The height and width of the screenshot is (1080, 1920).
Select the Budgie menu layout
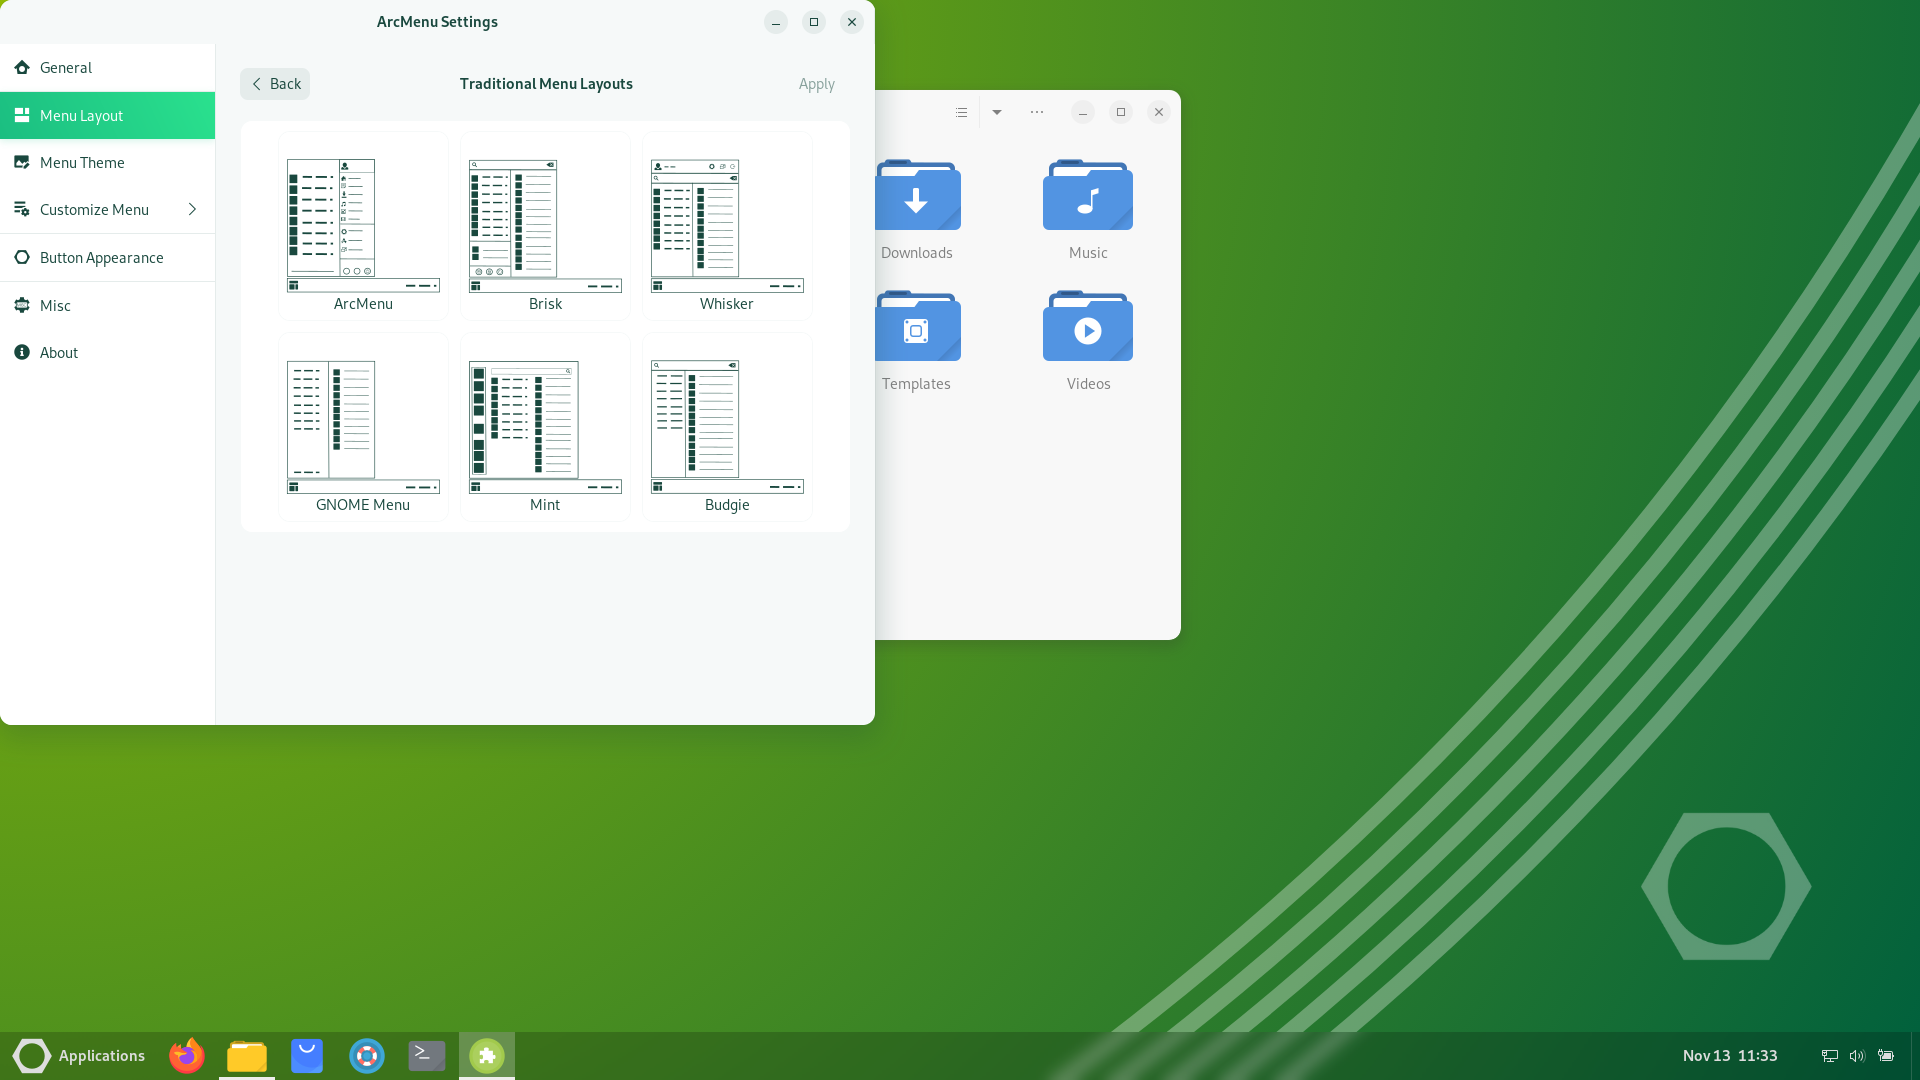727,427
